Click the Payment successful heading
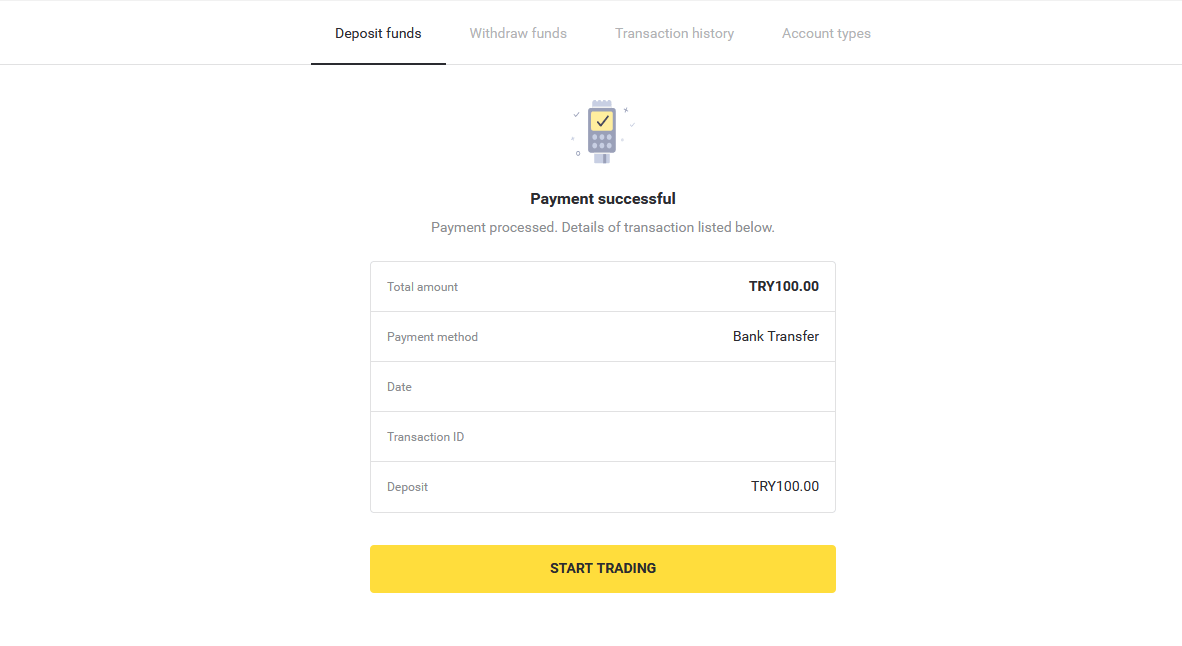The height and width of the screenshot is (646, 1182). click(603, 198)
